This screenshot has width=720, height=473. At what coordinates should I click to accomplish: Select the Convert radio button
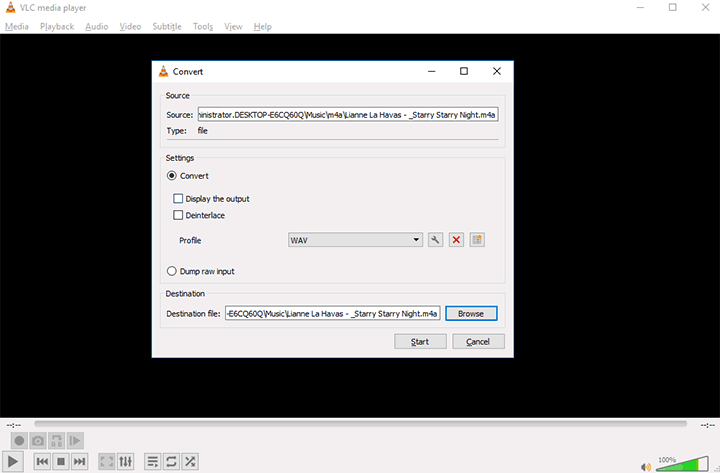pyautogui.click(x=172, y=176)
